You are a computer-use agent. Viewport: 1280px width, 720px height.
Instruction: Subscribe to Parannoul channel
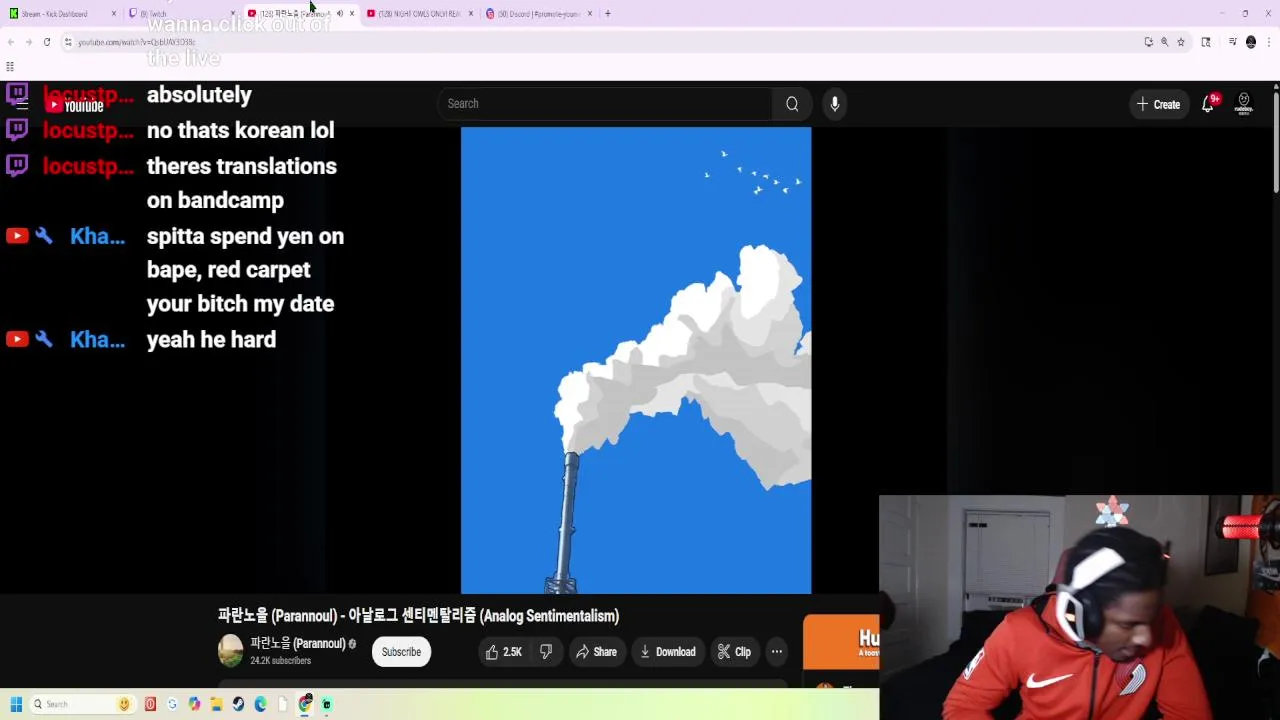pos(401,652)
